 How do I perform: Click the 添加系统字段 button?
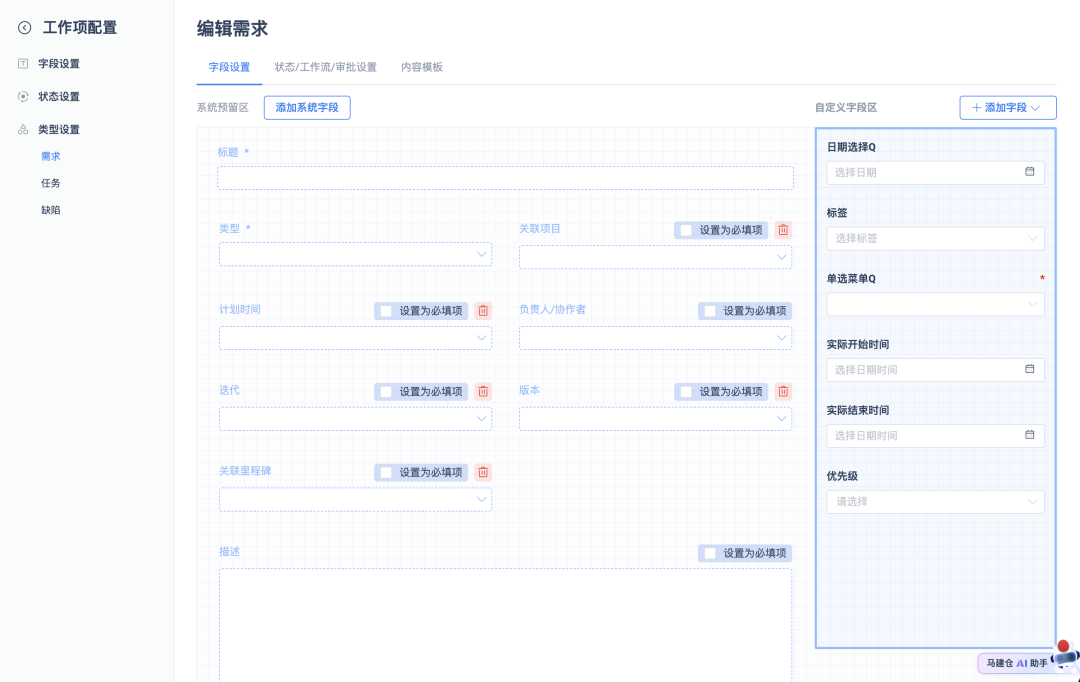(306, 107)
